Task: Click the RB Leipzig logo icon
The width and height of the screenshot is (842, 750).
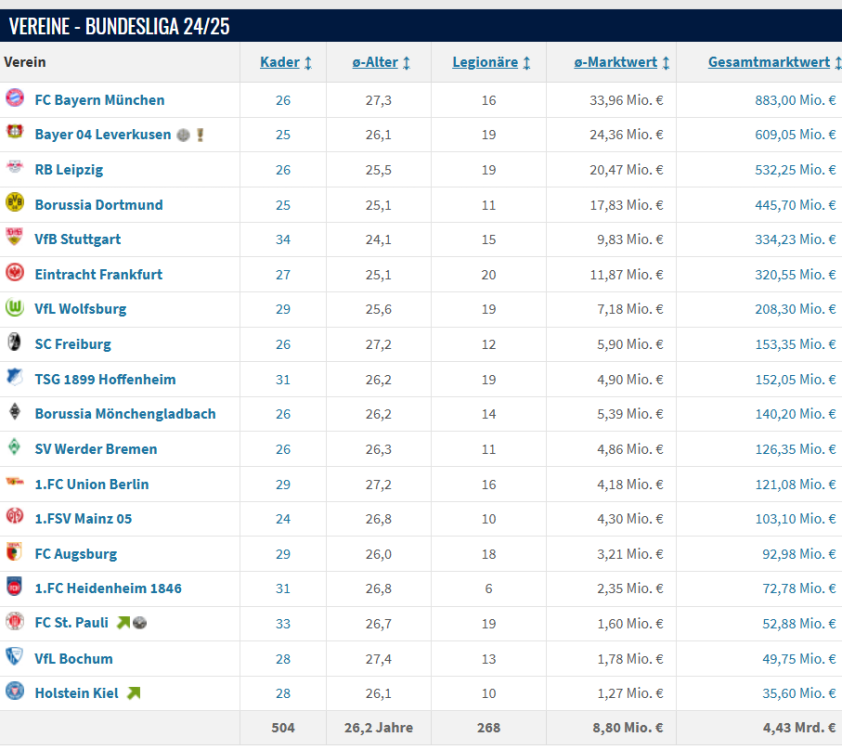Action: [x=14, y=168]
